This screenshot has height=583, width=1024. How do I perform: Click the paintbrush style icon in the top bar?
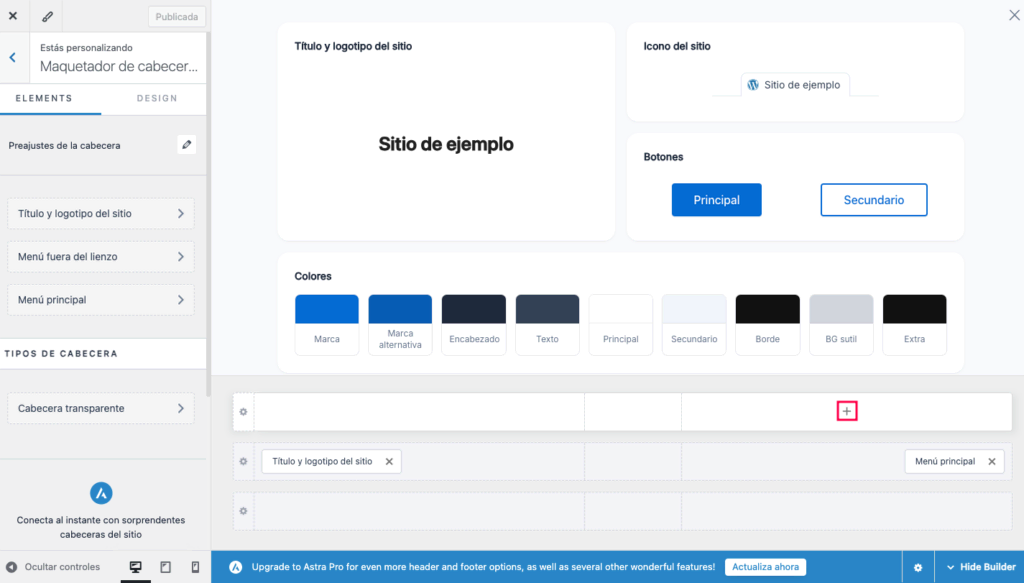pos(47,16)
